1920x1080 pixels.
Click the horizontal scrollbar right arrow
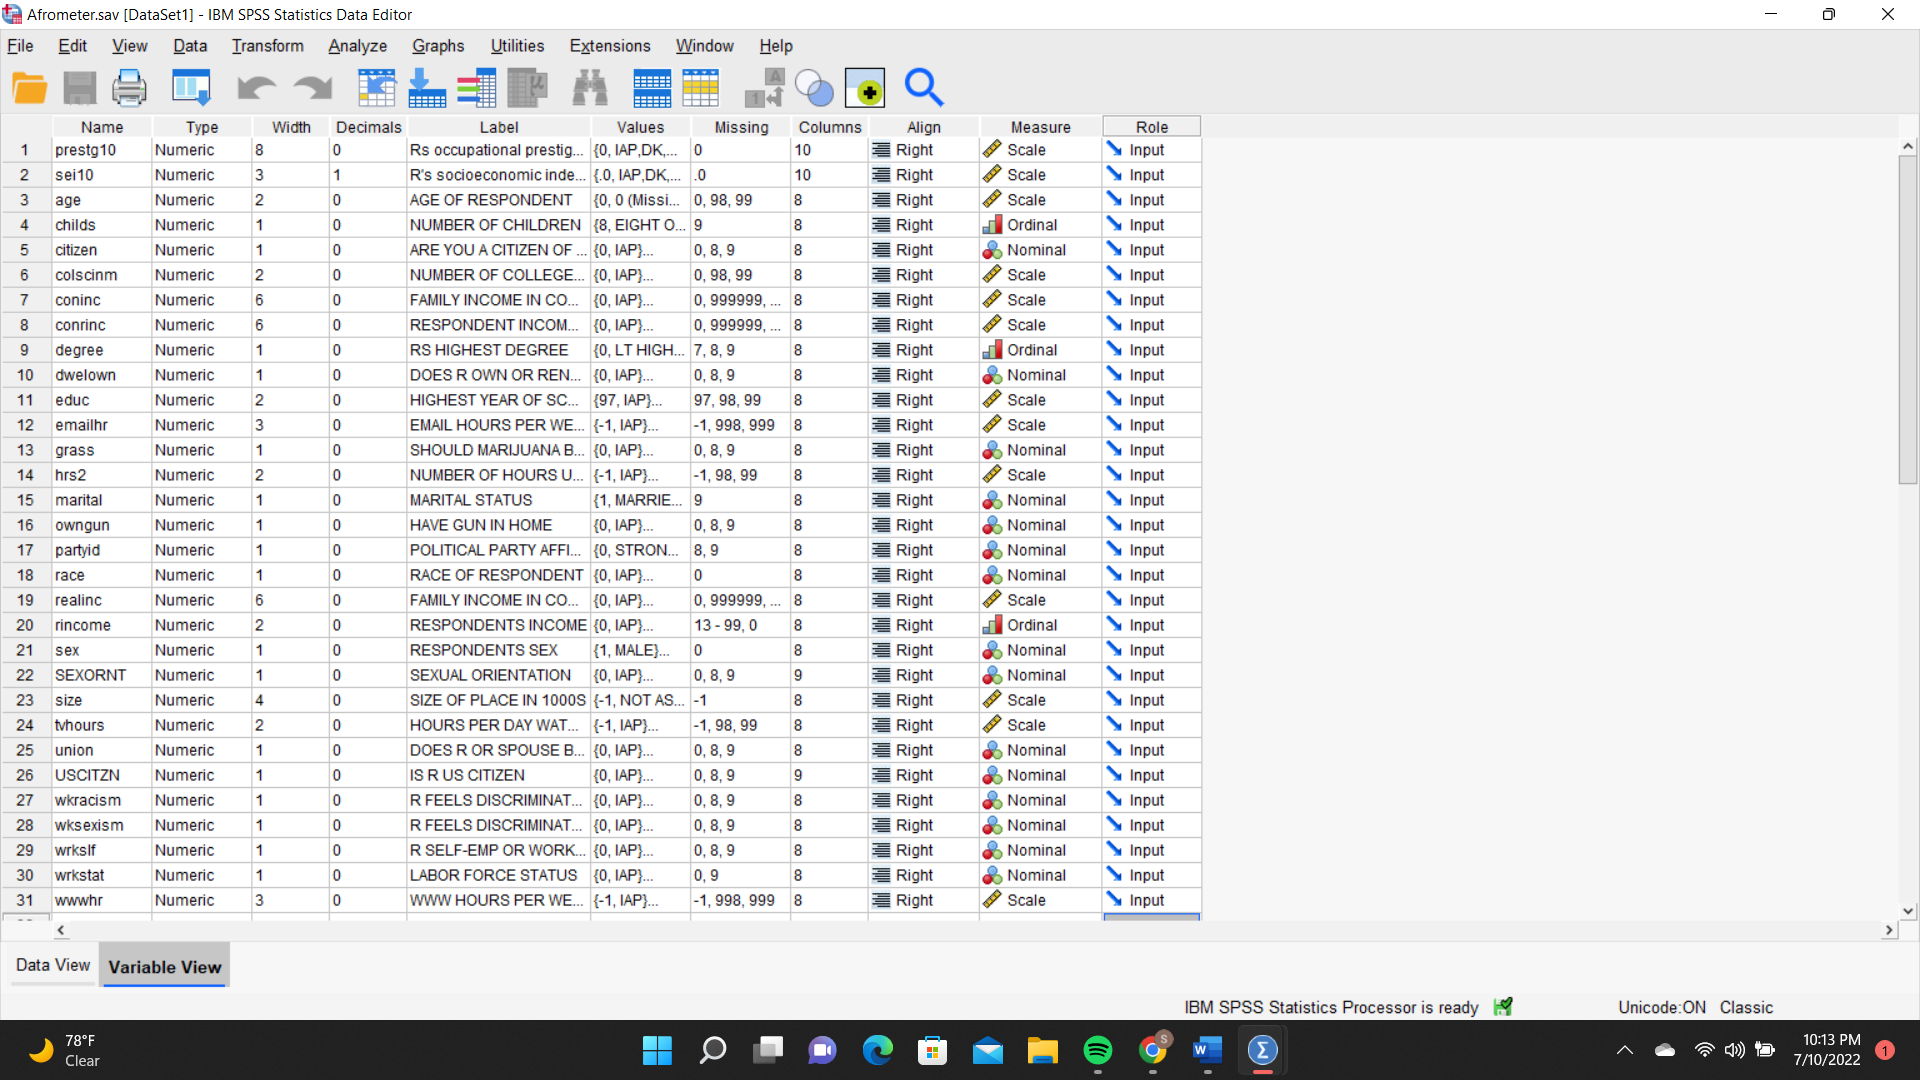tap(1888, 930)
